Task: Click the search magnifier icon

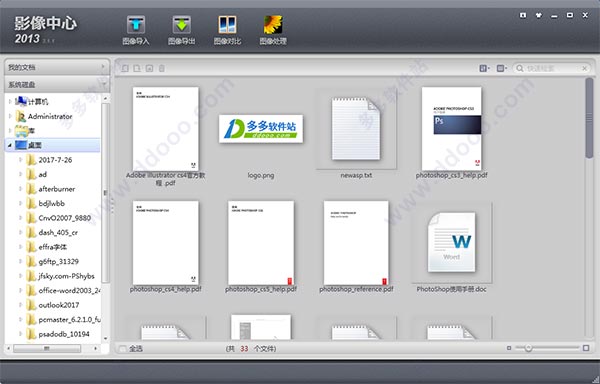Action: click(x=520, y=68)
